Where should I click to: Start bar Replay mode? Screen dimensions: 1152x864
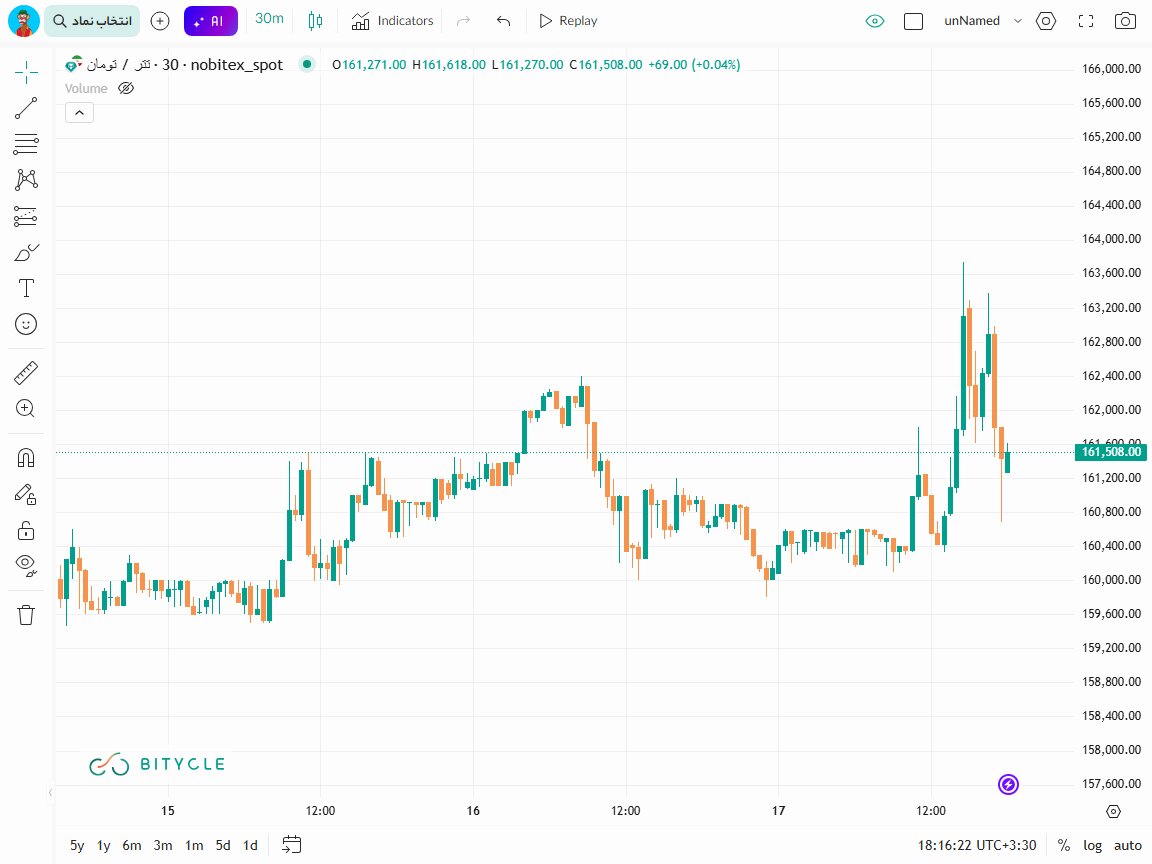[x=567, y=21]
